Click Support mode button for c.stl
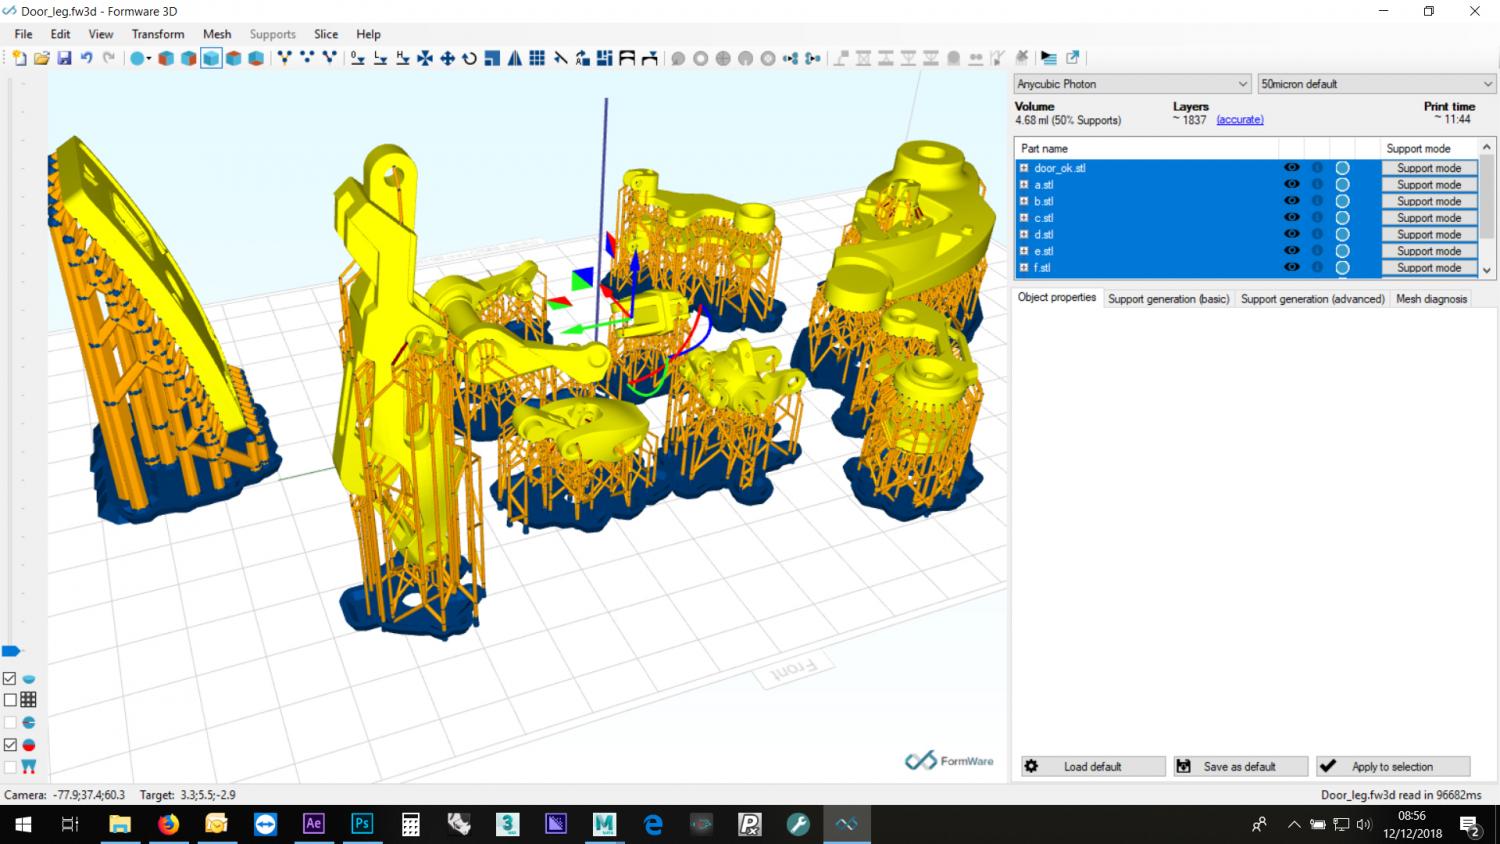Screen dimensions: 1500x844 pyautogui.click(x=1429, y=217)
